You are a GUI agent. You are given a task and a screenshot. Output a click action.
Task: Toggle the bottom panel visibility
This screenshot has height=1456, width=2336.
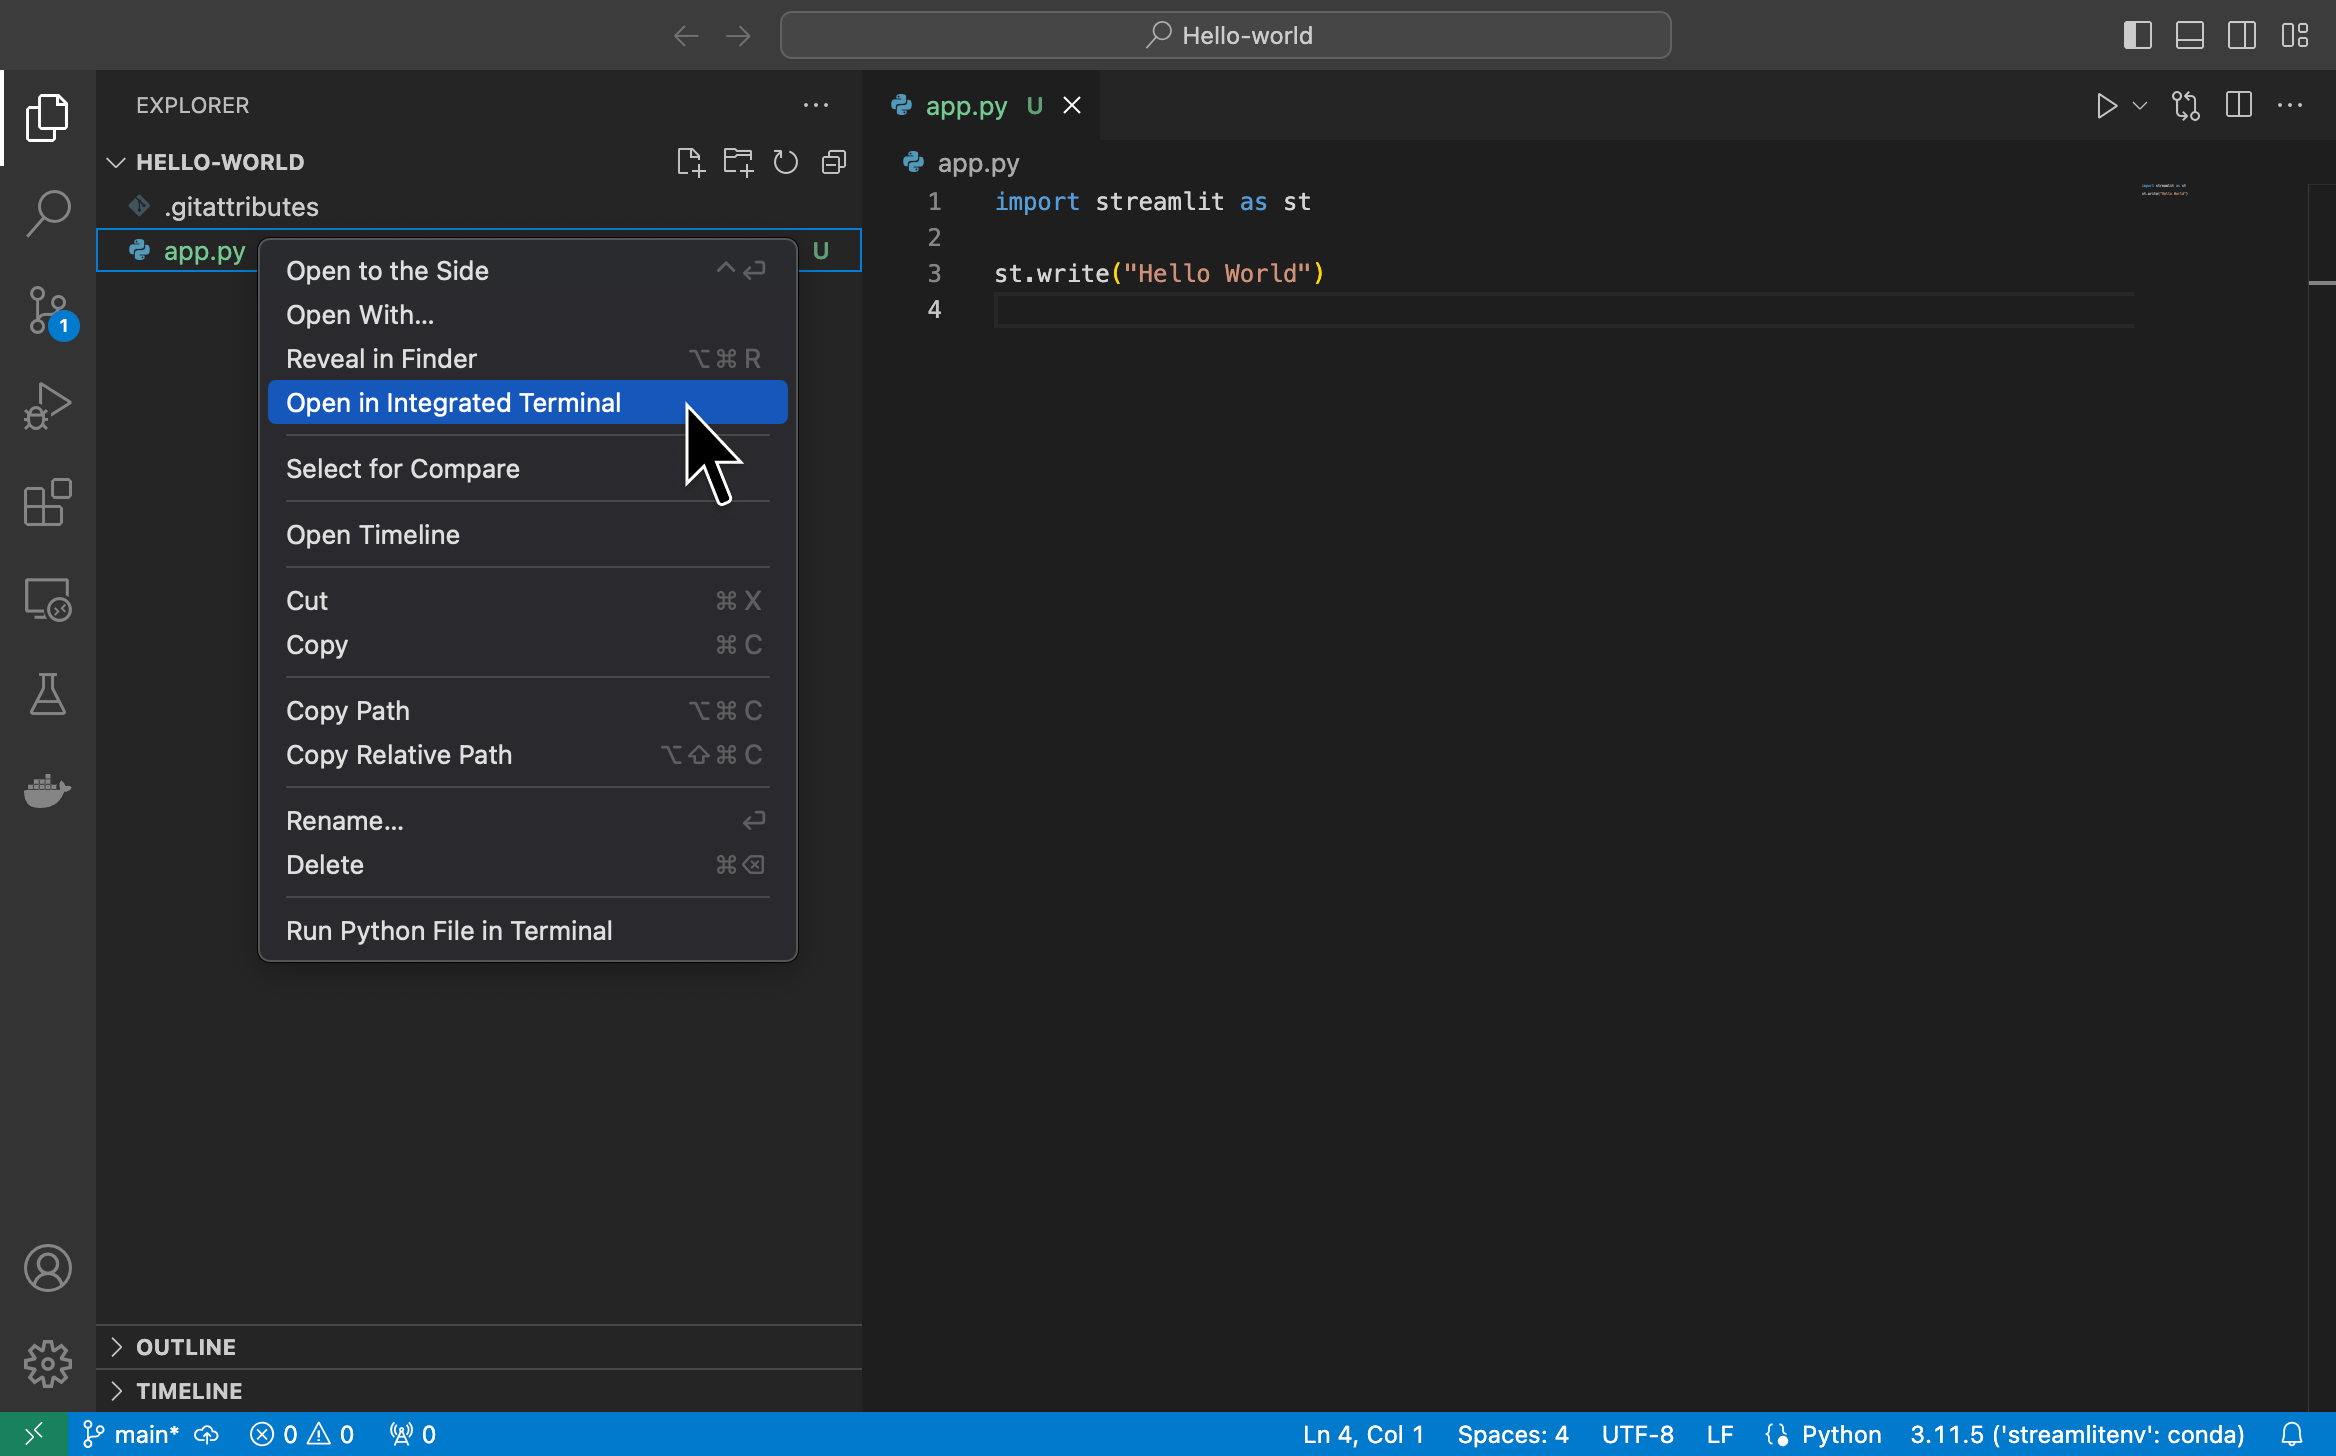[2189, 34]
